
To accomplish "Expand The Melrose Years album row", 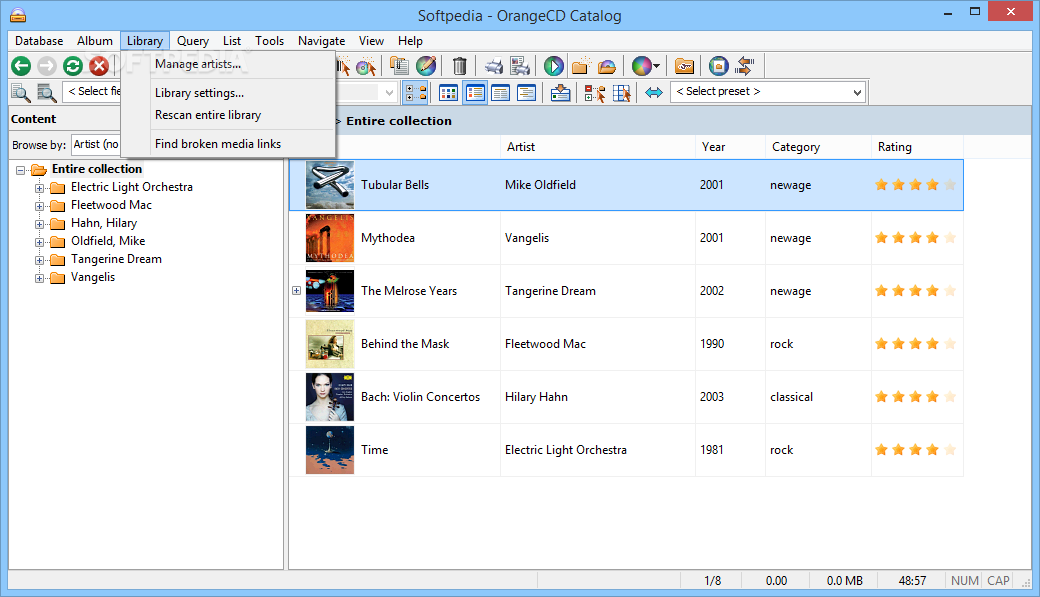I will tap(296, 291).
